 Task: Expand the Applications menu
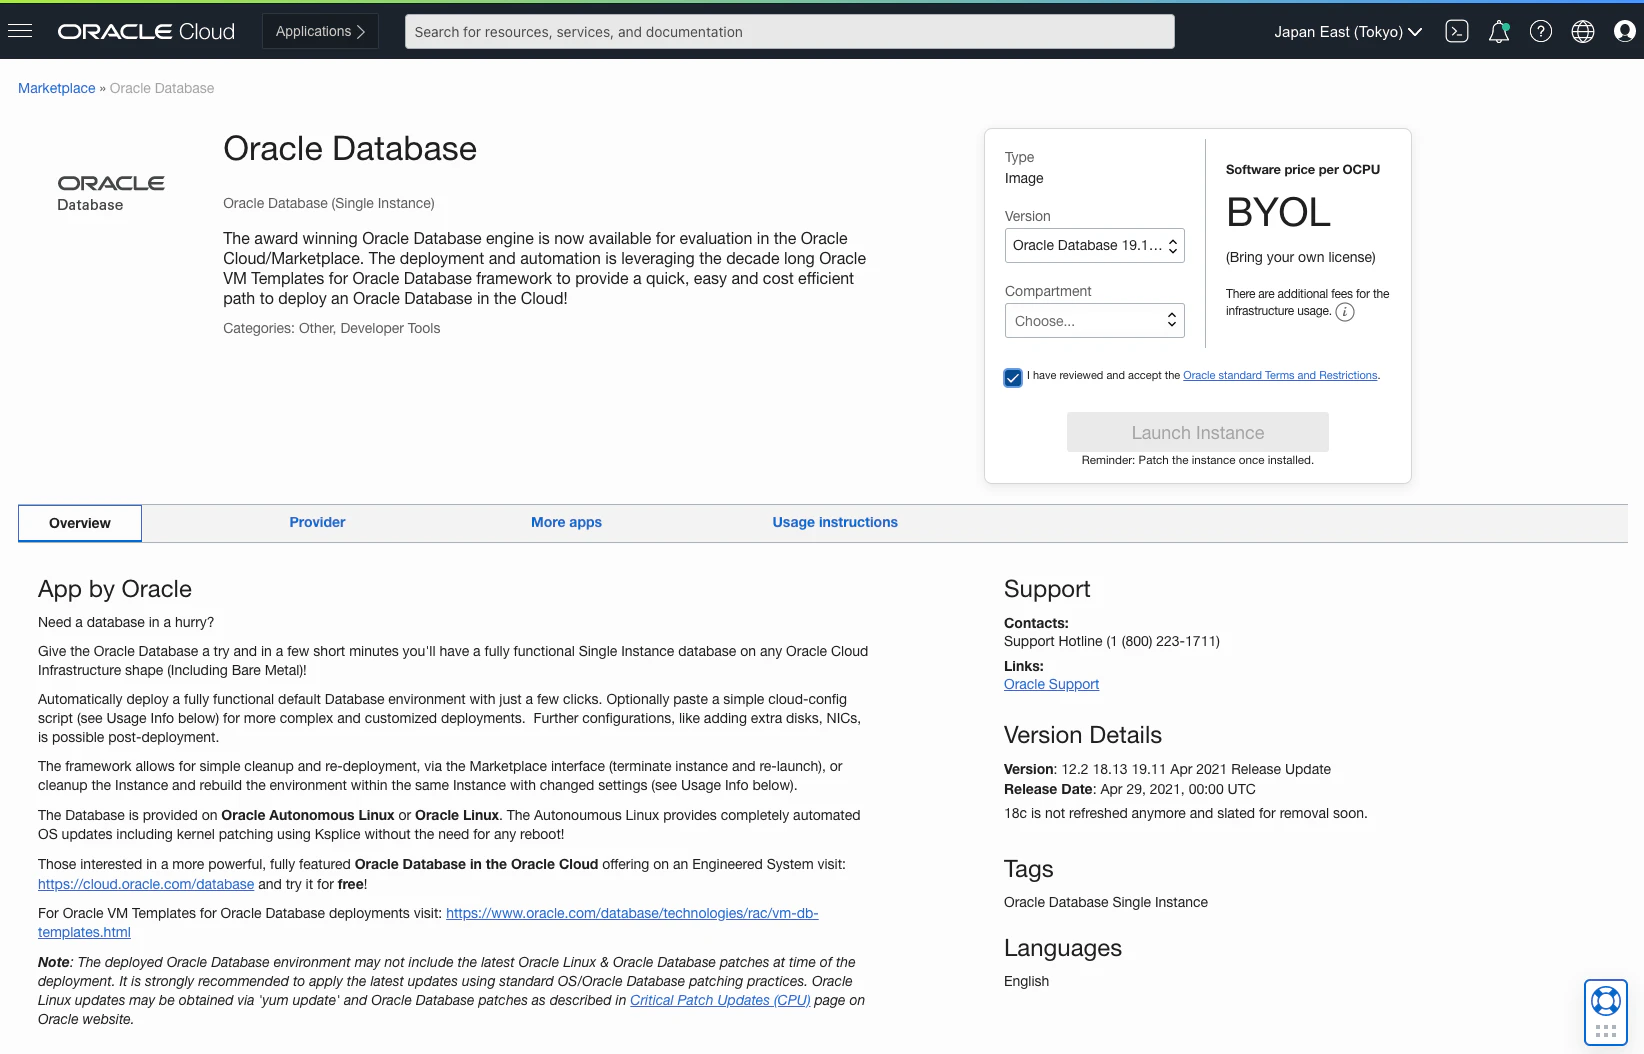pyautogui.click(x=320, y=31)
